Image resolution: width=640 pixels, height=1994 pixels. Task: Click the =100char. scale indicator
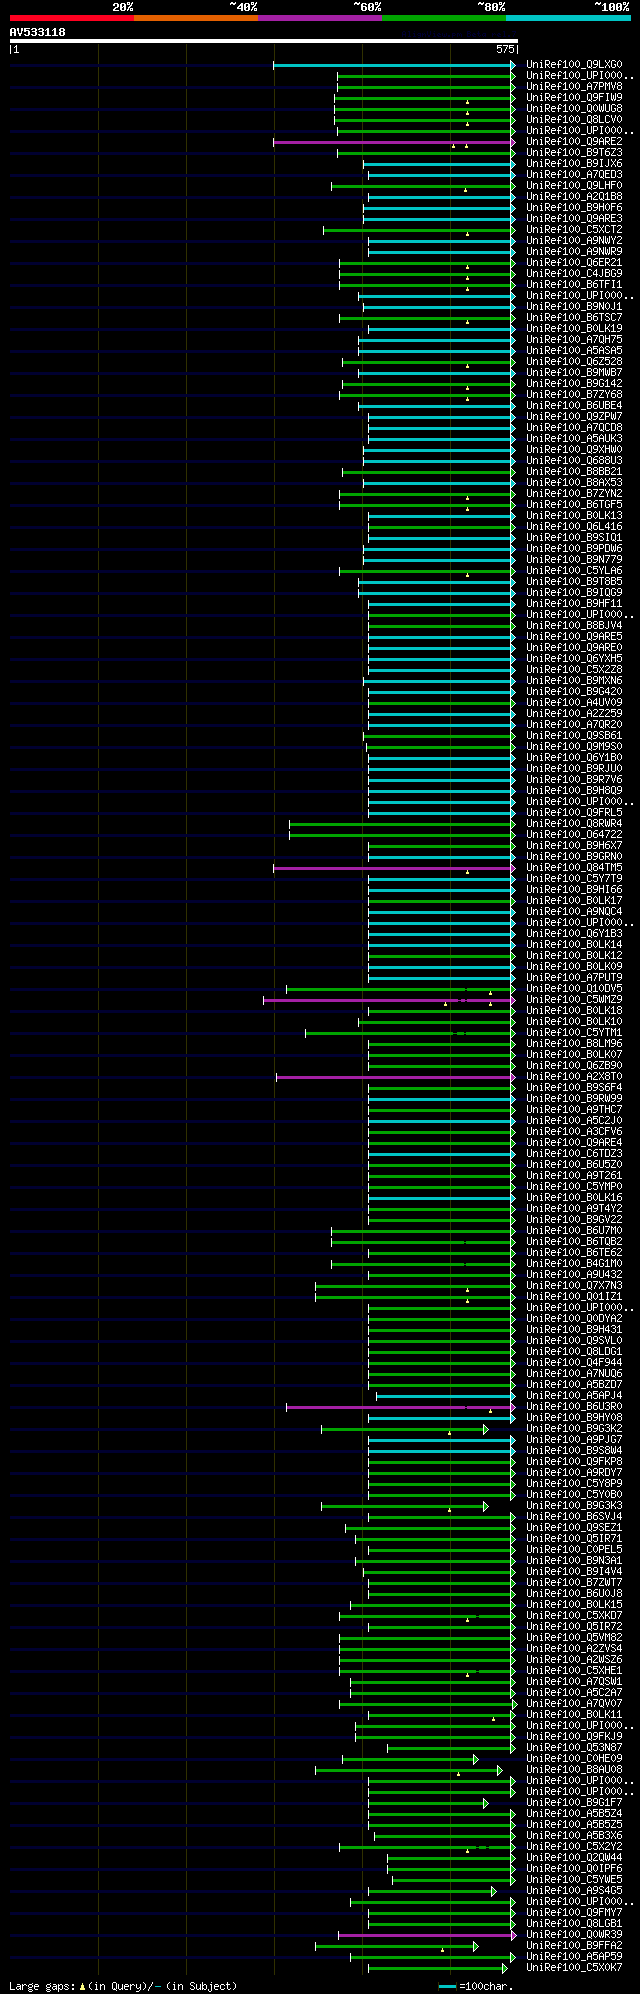477,1986
